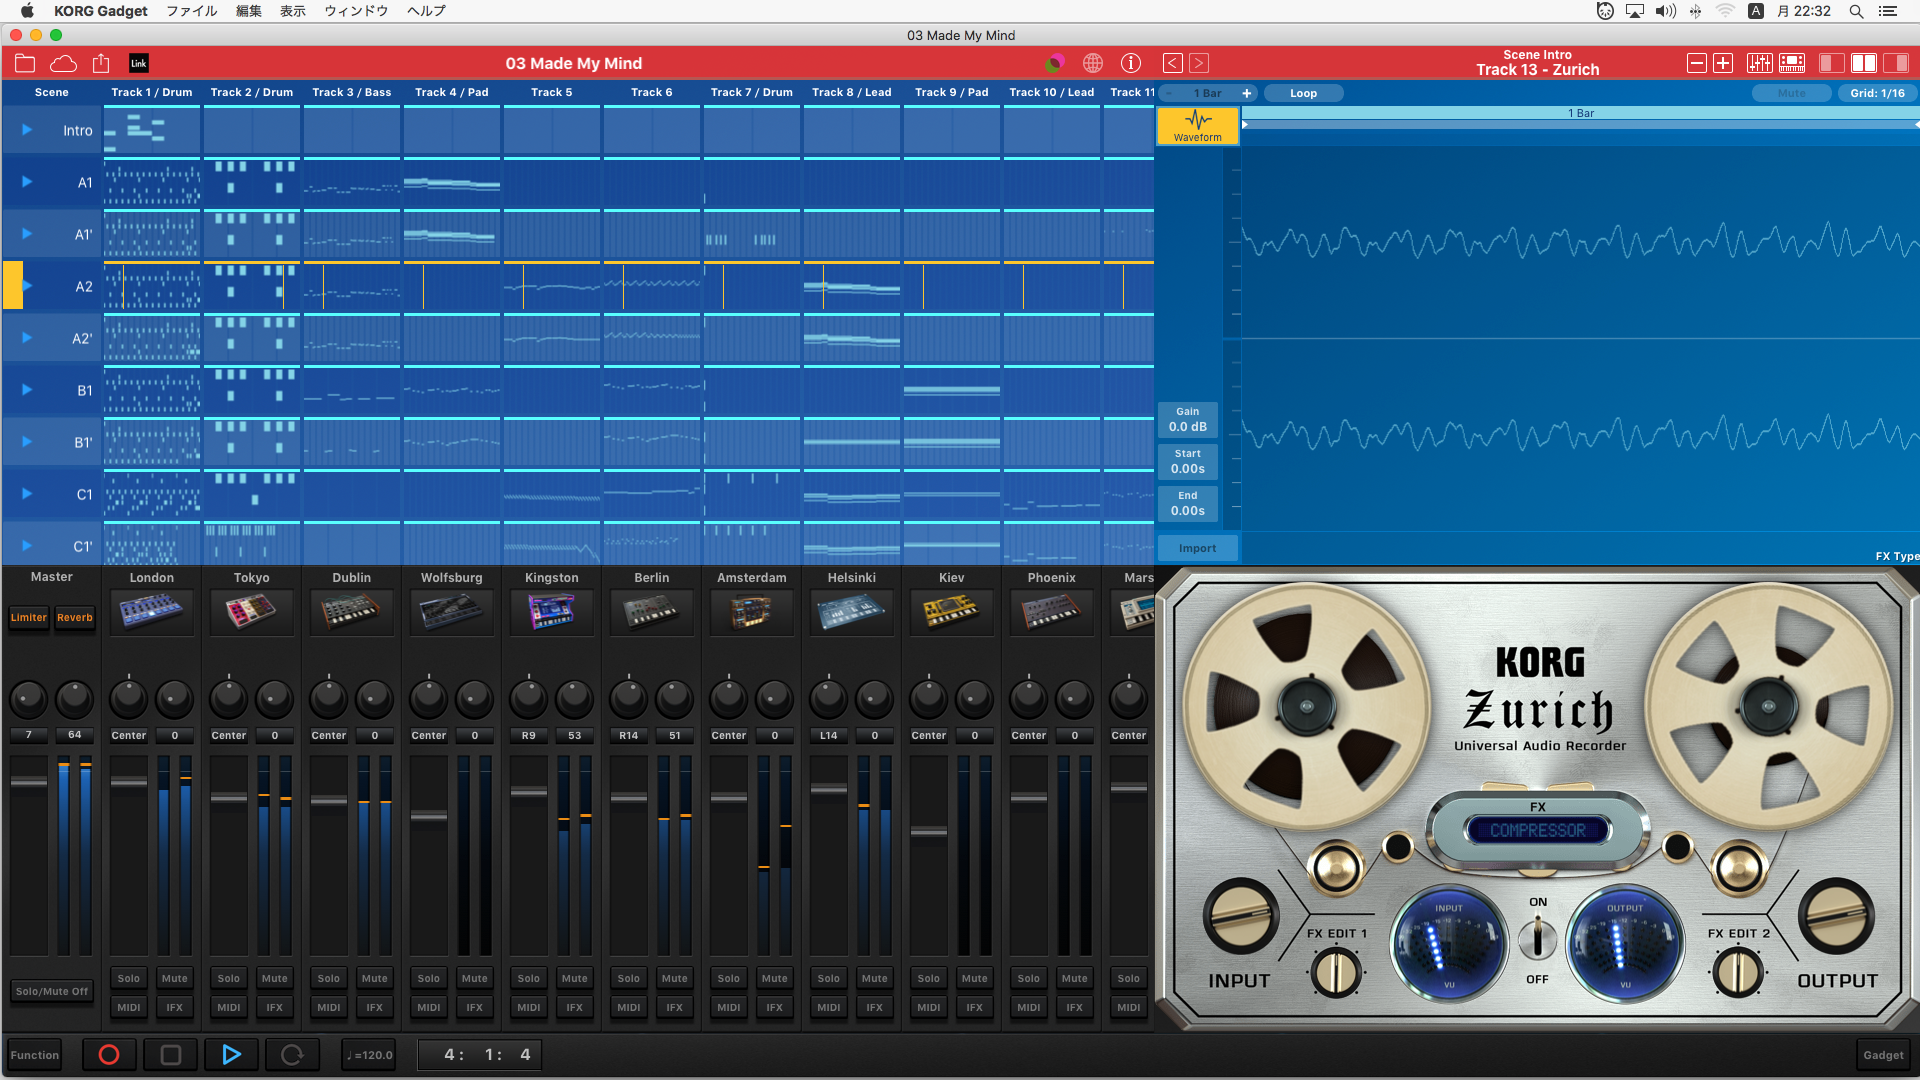Toggle the master Reverb
The width and height of the screenshot is (1920, 1080).
point(75,617)
